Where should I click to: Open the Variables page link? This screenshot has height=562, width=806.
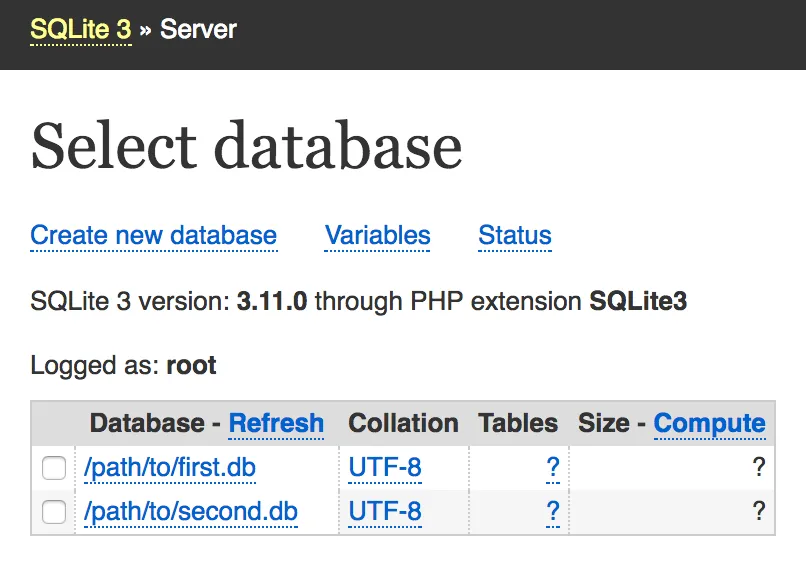[x=377, y=236]
